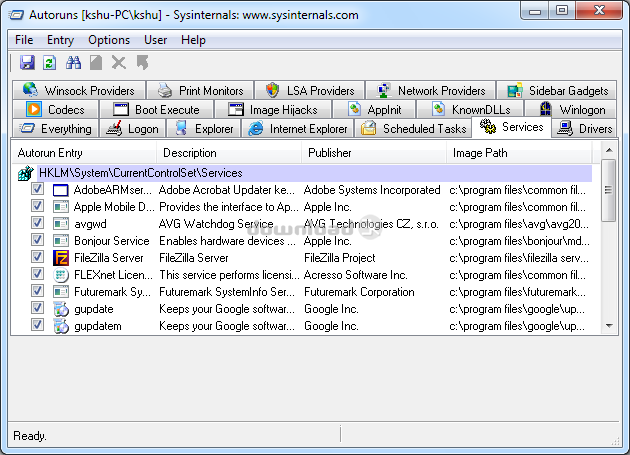Uncheck the AdobeARMservice checkbox

(37, 189)
